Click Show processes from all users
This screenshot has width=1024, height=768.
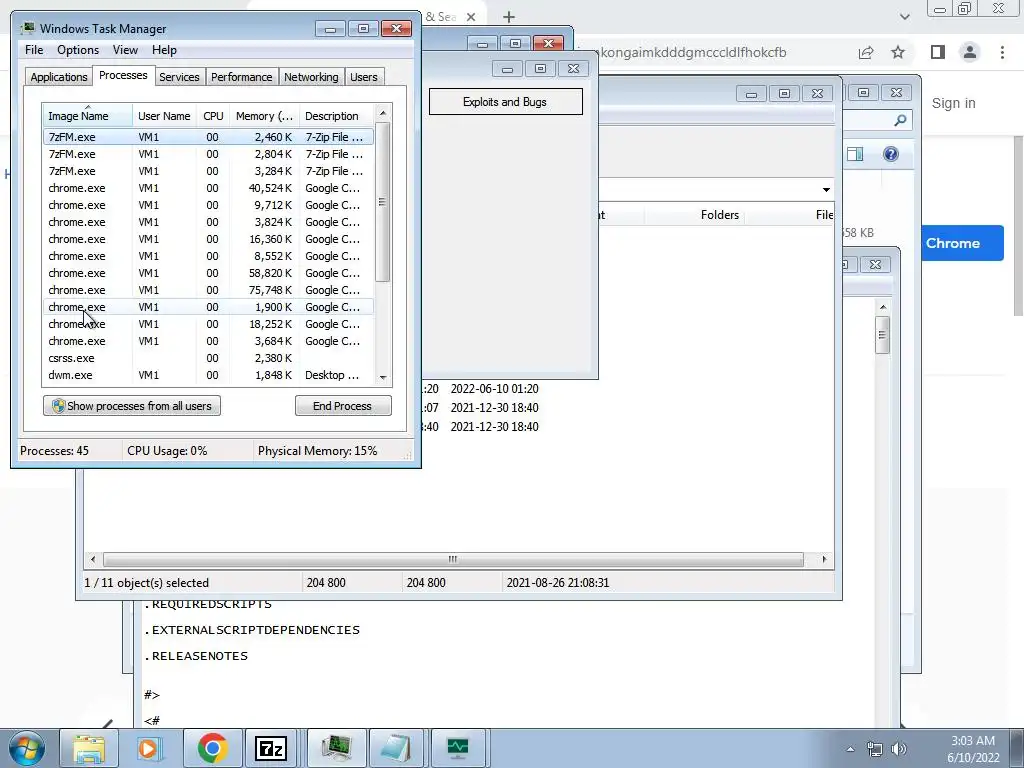[x=132, y=406]
